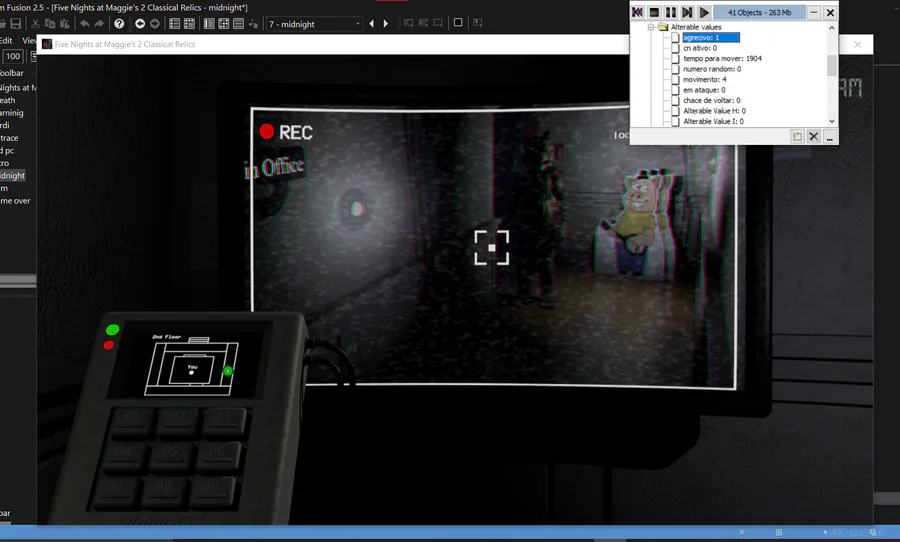Open the Data elements icon
900x542 pixels.
(238, 24)
